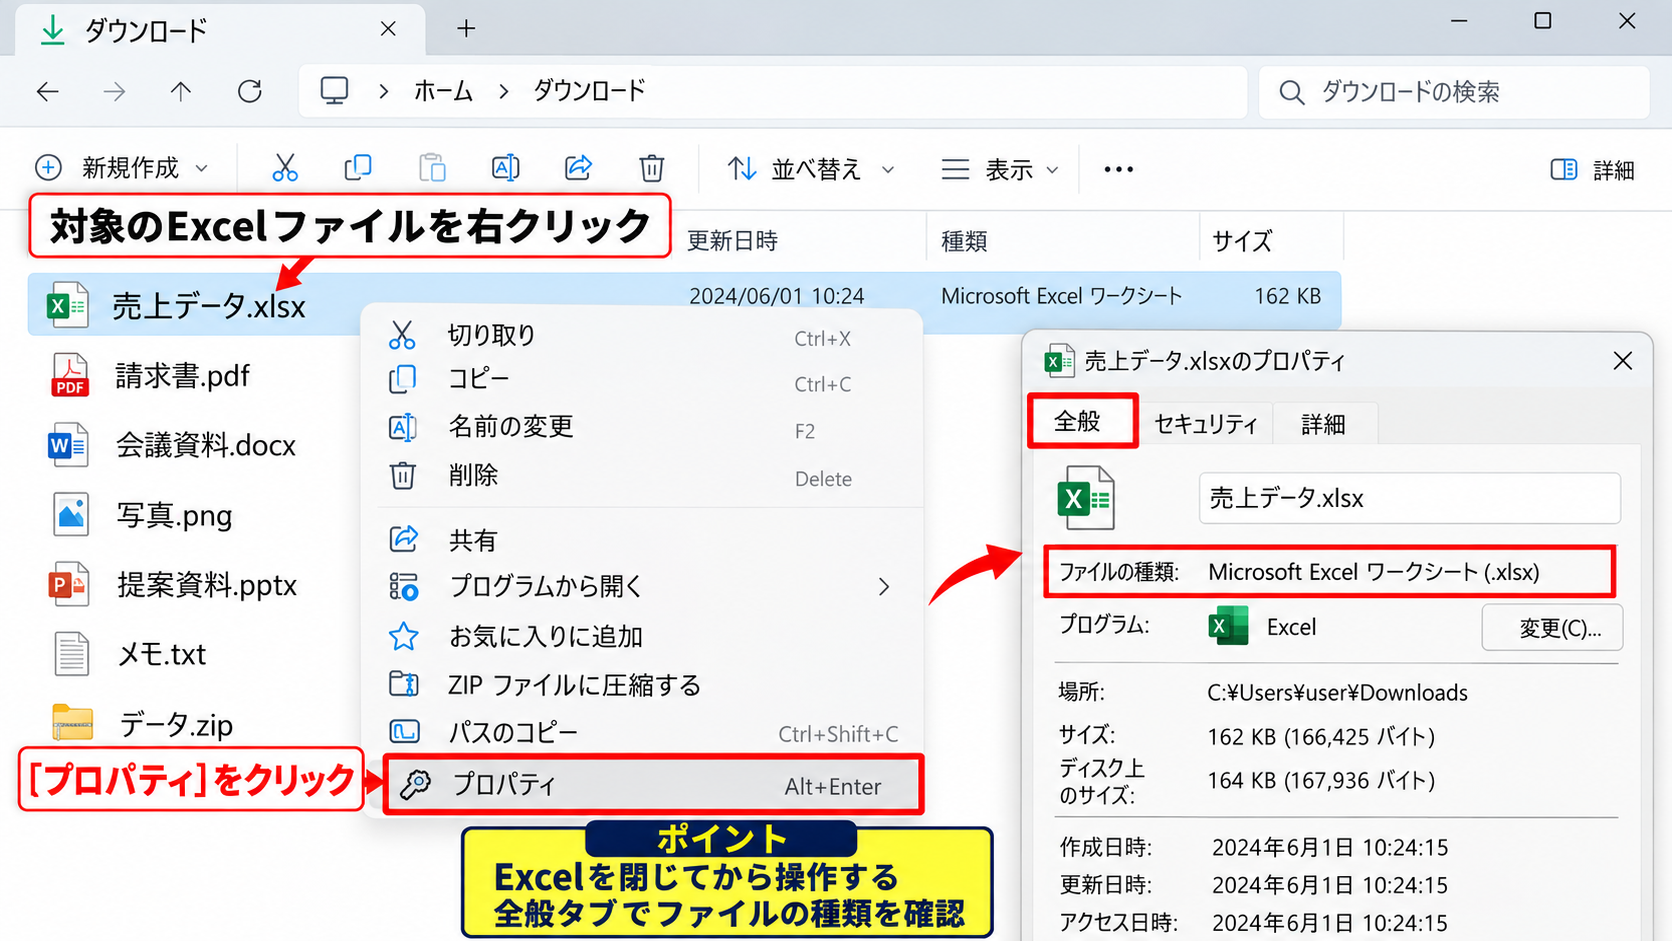This screenshot has height=941, width=1672.
Task: Select the データ.zip folder icon
Action: click(72, 722)
